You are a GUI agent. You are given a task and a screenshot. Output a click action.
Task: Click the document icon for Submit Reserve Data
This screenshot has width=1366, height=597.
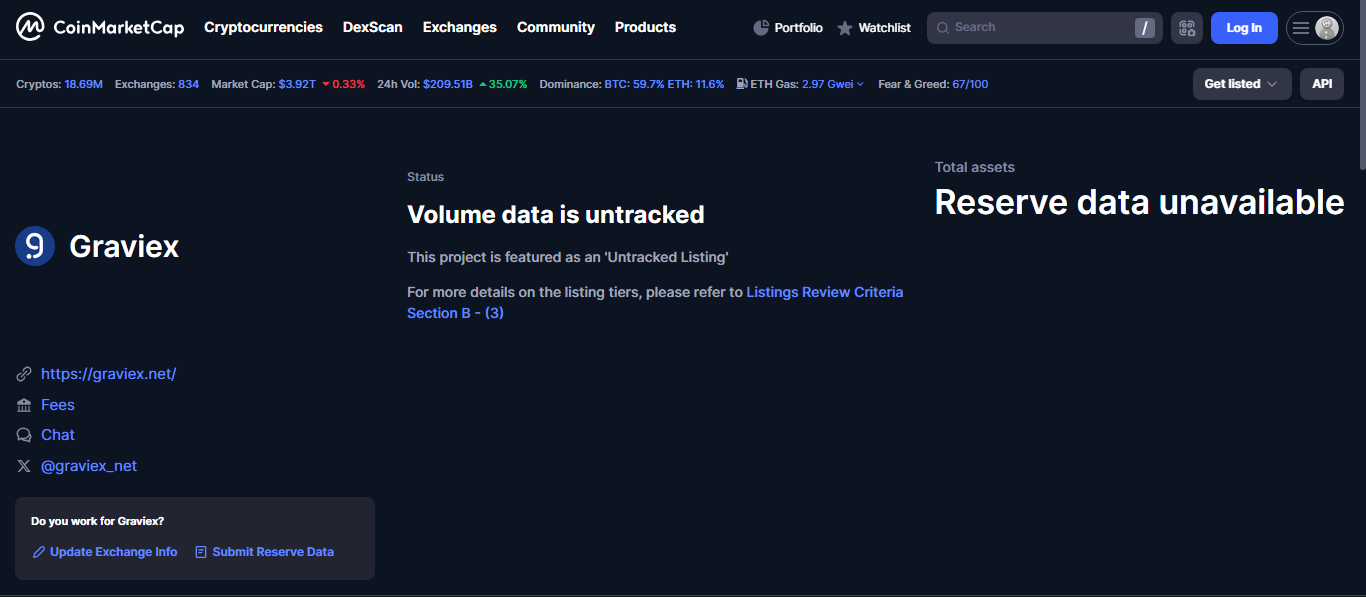tap(201, 552)
